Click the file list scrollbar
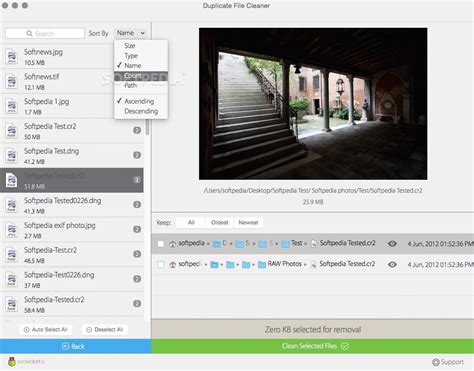The image size is (474, 371). point(147,127)
